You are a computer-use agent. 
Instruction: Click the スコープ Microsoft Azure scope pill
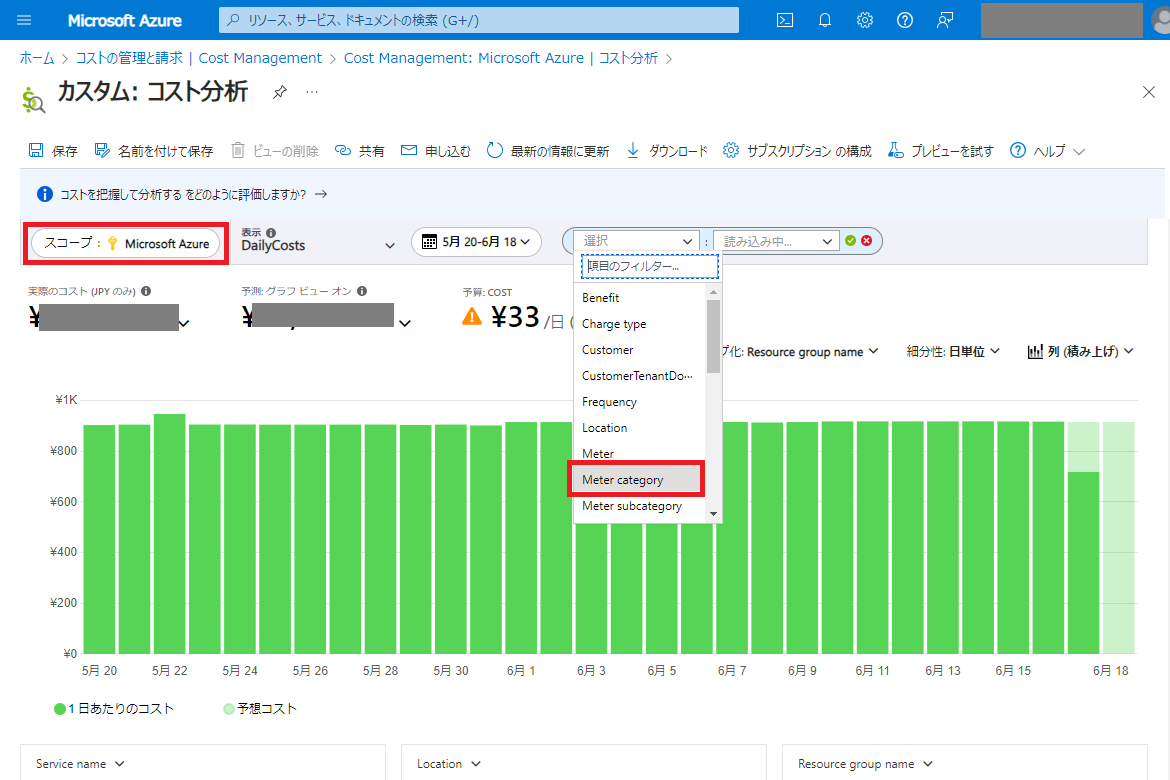(126, 243)
